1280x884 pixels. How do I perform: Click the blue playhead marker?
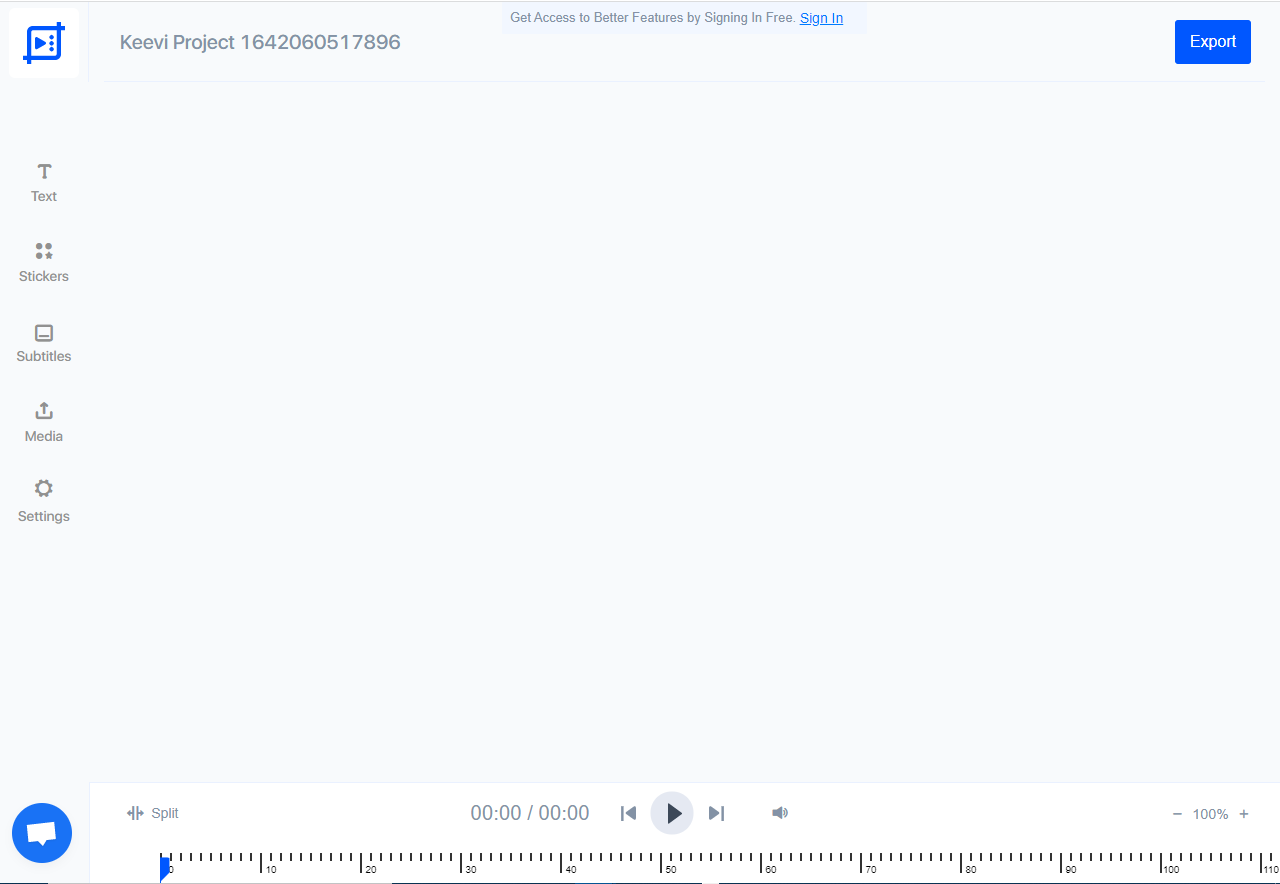(165, 867)
